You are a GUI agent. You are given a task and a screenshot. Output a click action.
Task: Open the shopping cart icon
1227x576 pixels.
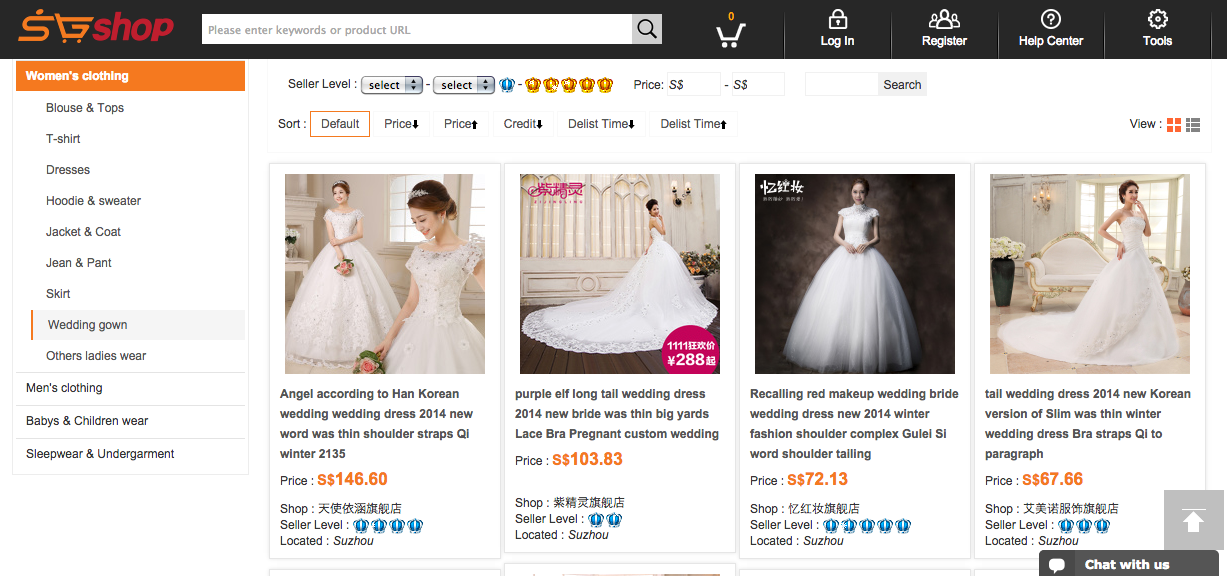[x=731, y=33]
